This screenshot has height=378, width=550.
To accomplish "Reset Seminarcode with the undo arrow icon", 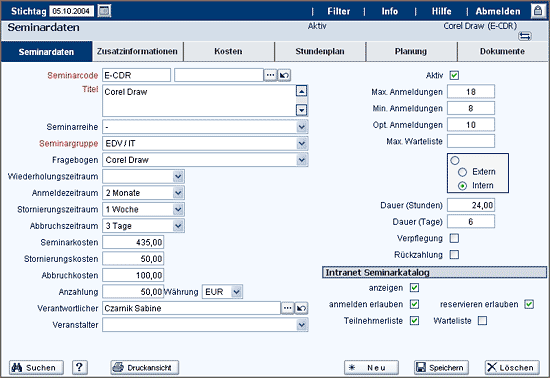I will (284, 75).
